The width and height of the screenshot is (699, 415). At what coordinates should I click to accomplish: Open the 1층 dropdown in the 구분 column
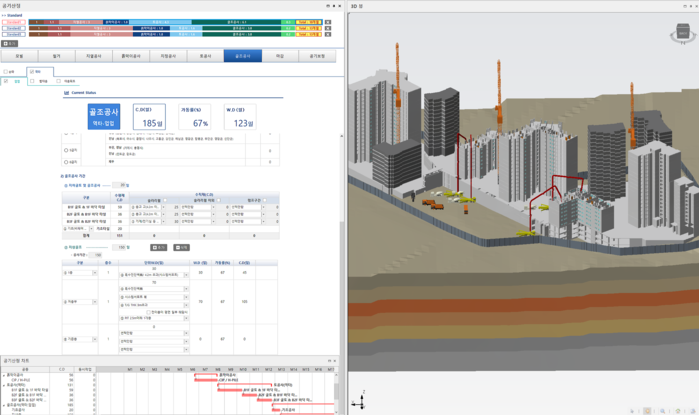tap(94, 273)
